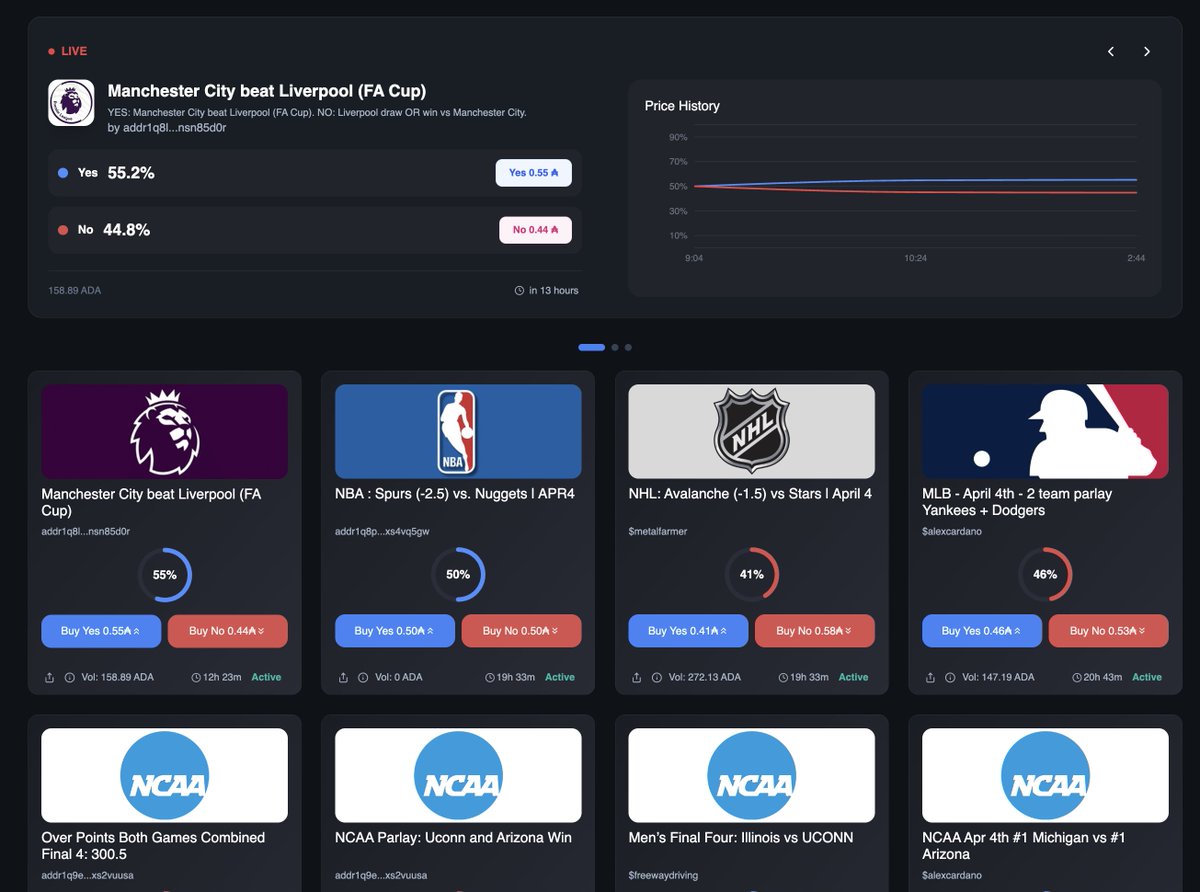Click 41% progress ring on Avalanche vs Stars card
Image resolution: width=1200 pixels, height=892 pixels.
tap(752, 575)
